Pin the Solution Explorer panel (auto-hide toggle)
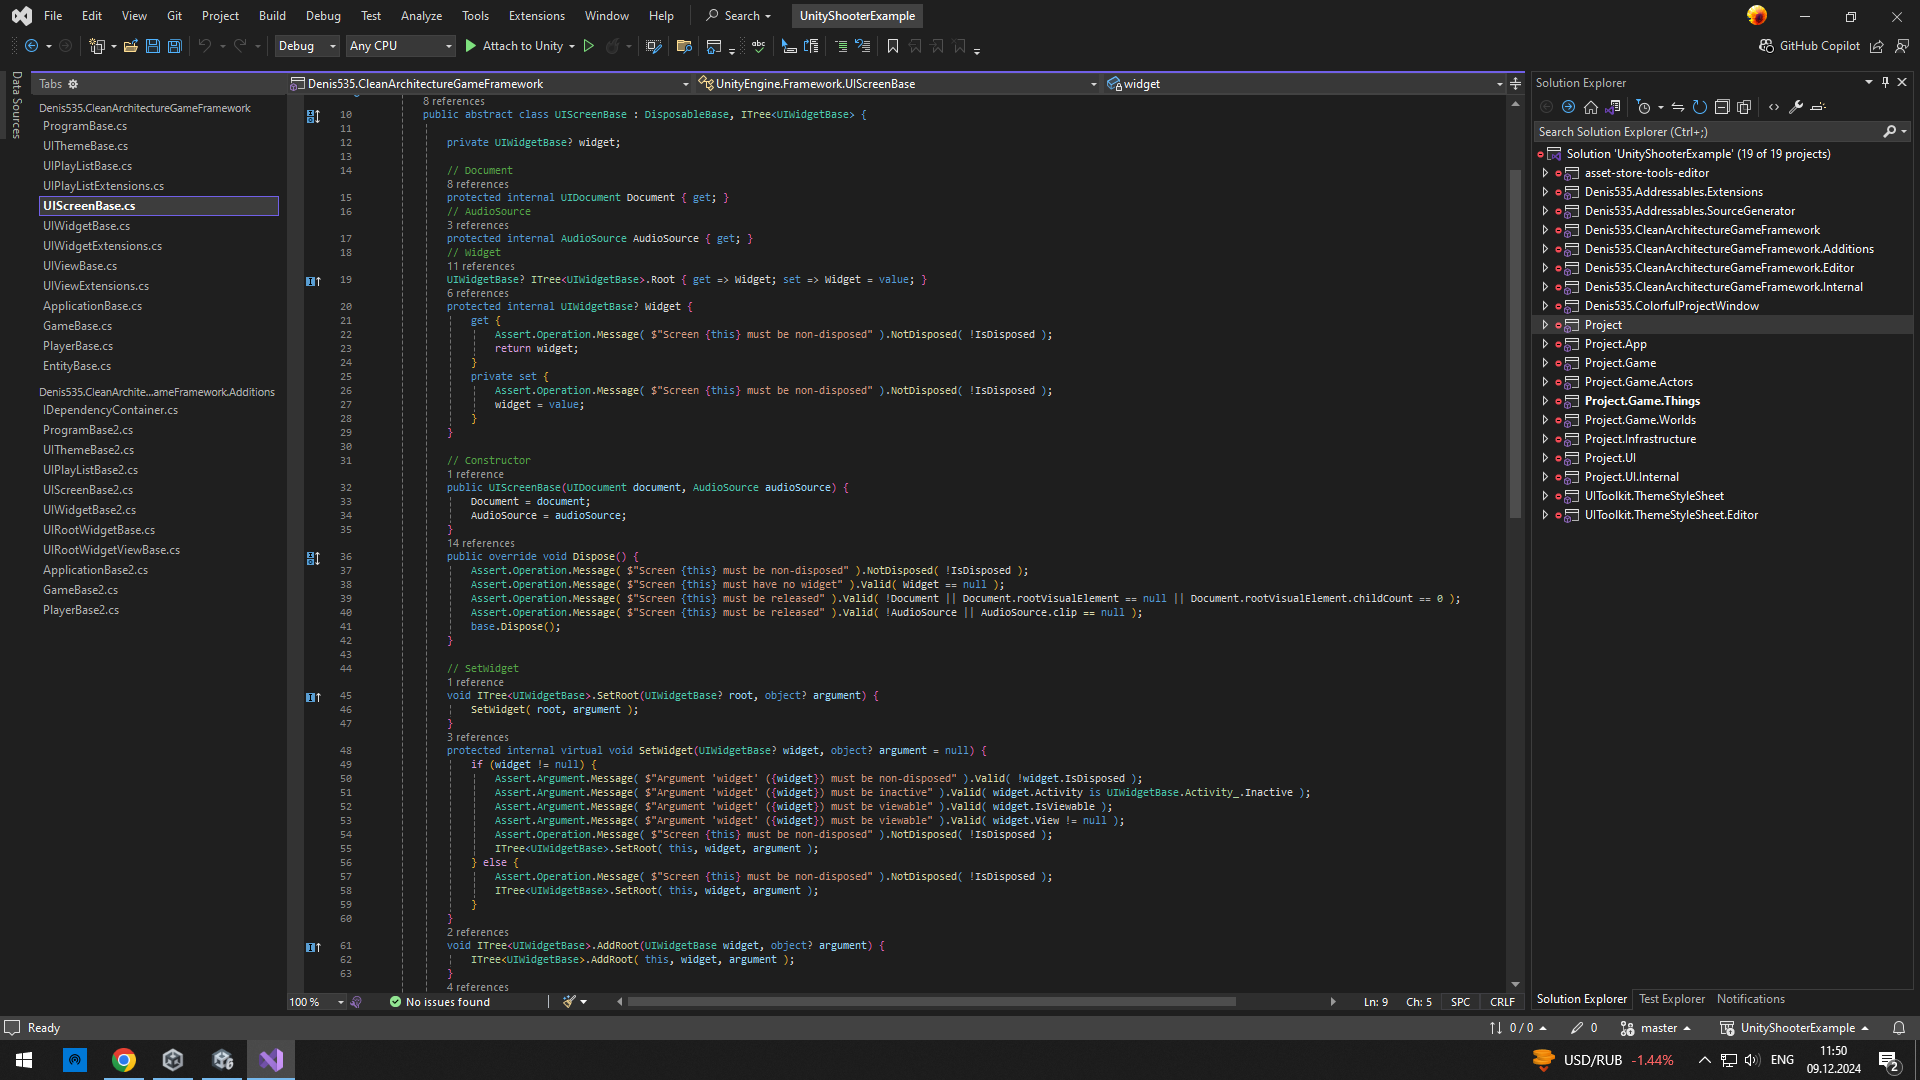1920x1080 pixels. (1885, 83)
